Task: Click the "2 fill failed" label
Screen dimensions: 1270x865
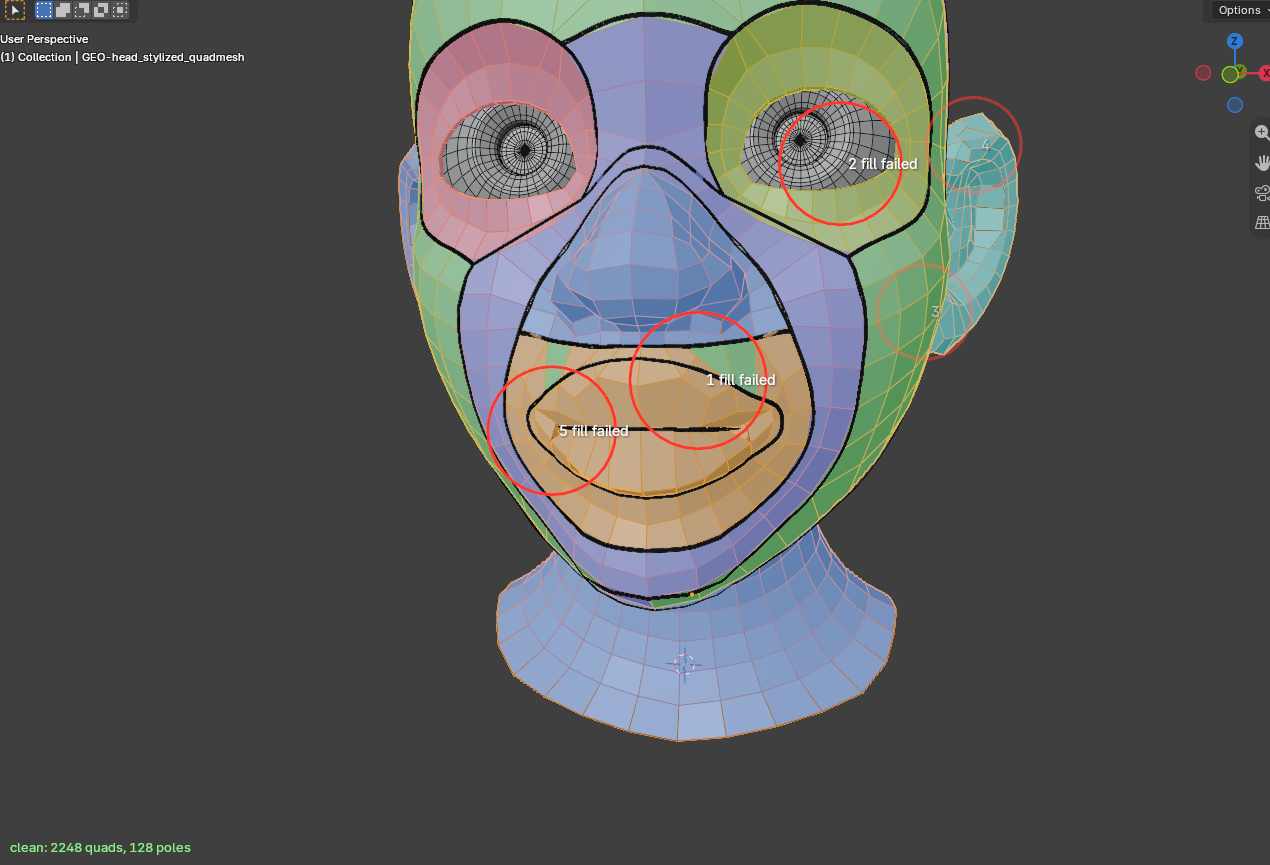Action: coord(882,164)
